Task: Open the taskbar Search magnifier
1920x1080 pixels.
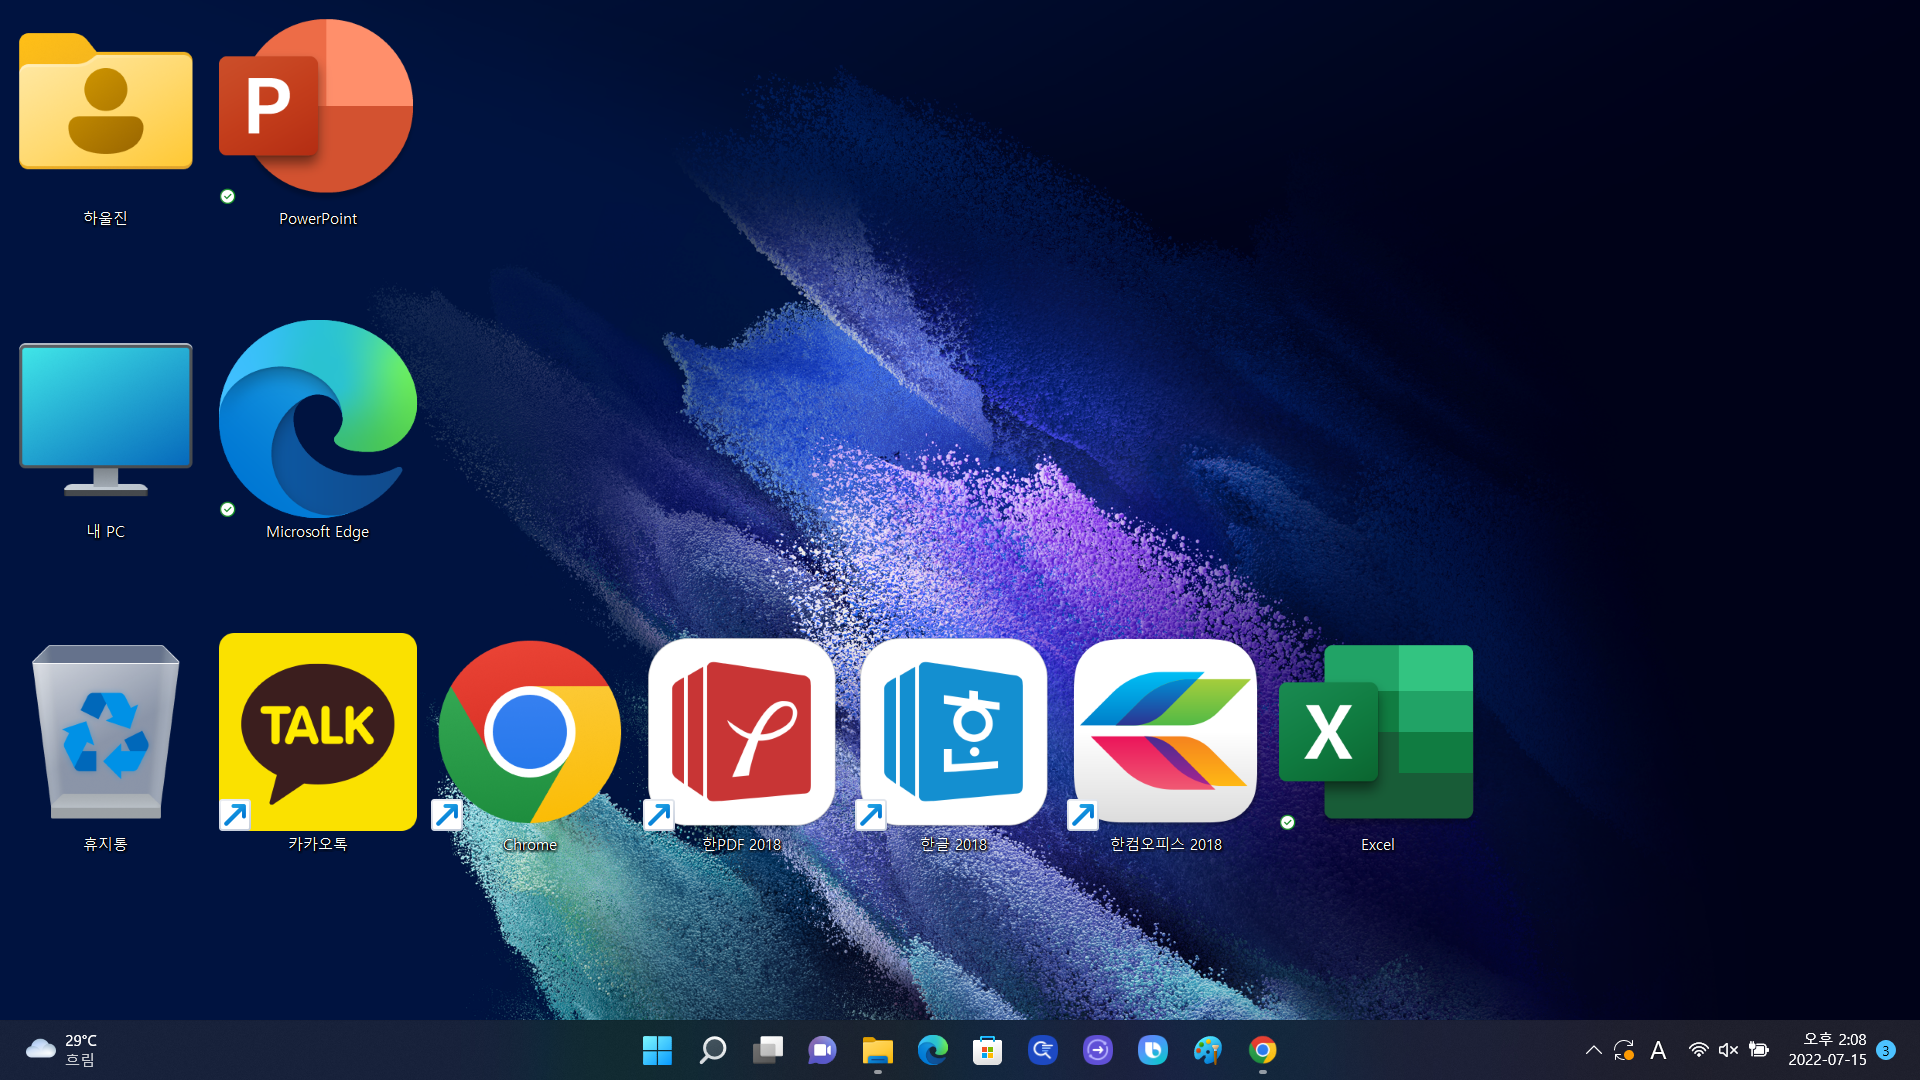Action: tap(712, 1050)
